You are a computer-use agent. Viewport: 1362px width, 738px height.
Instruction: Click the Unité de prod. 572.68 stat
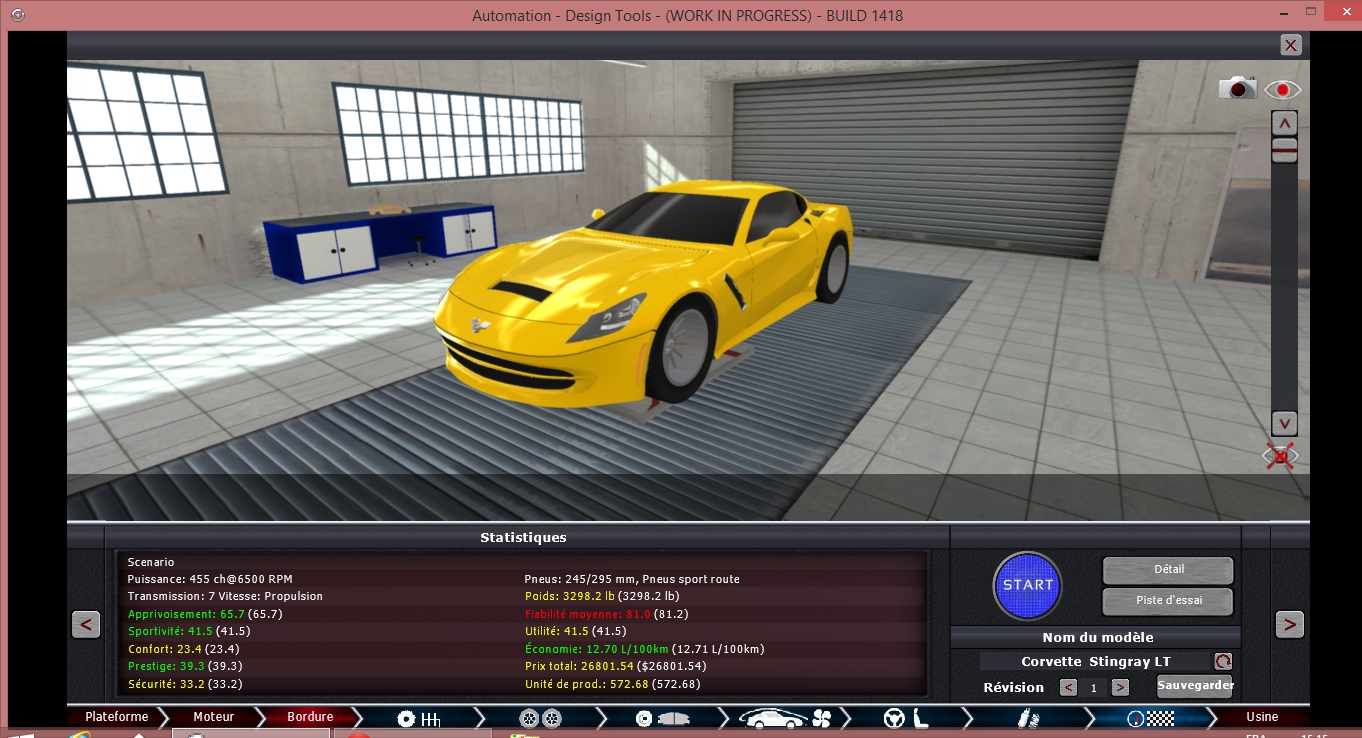[x=612, y=684]
